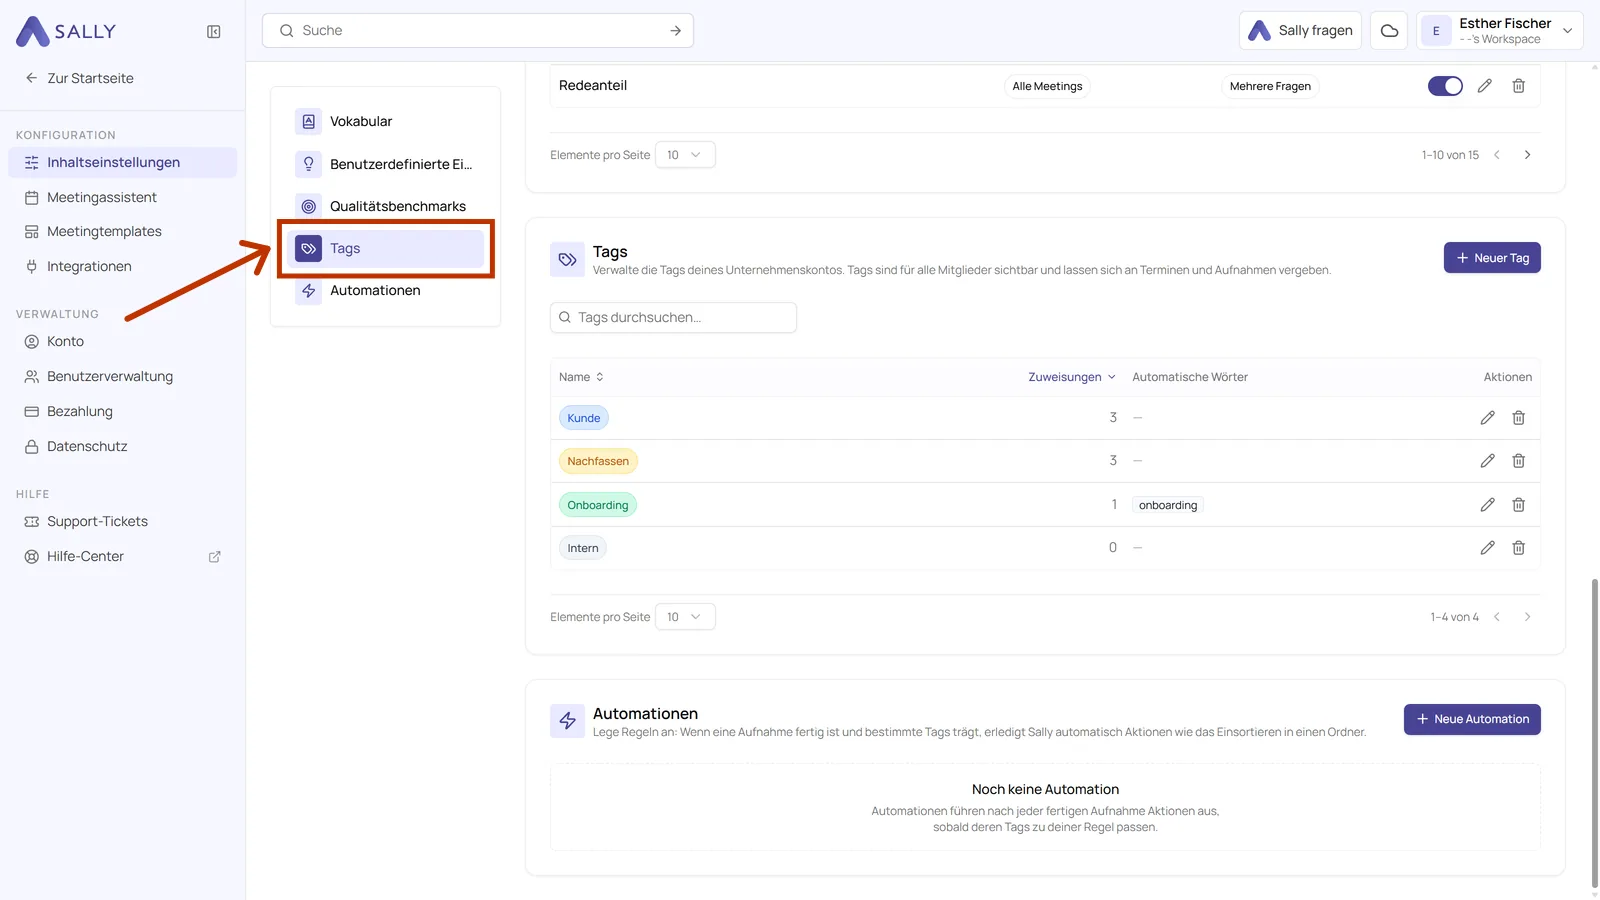Image resolution: width=1600 pixels, height=900 pixels.
Task: Open upper Elemente pro Seite dropdown
Action: coord(685,155)
